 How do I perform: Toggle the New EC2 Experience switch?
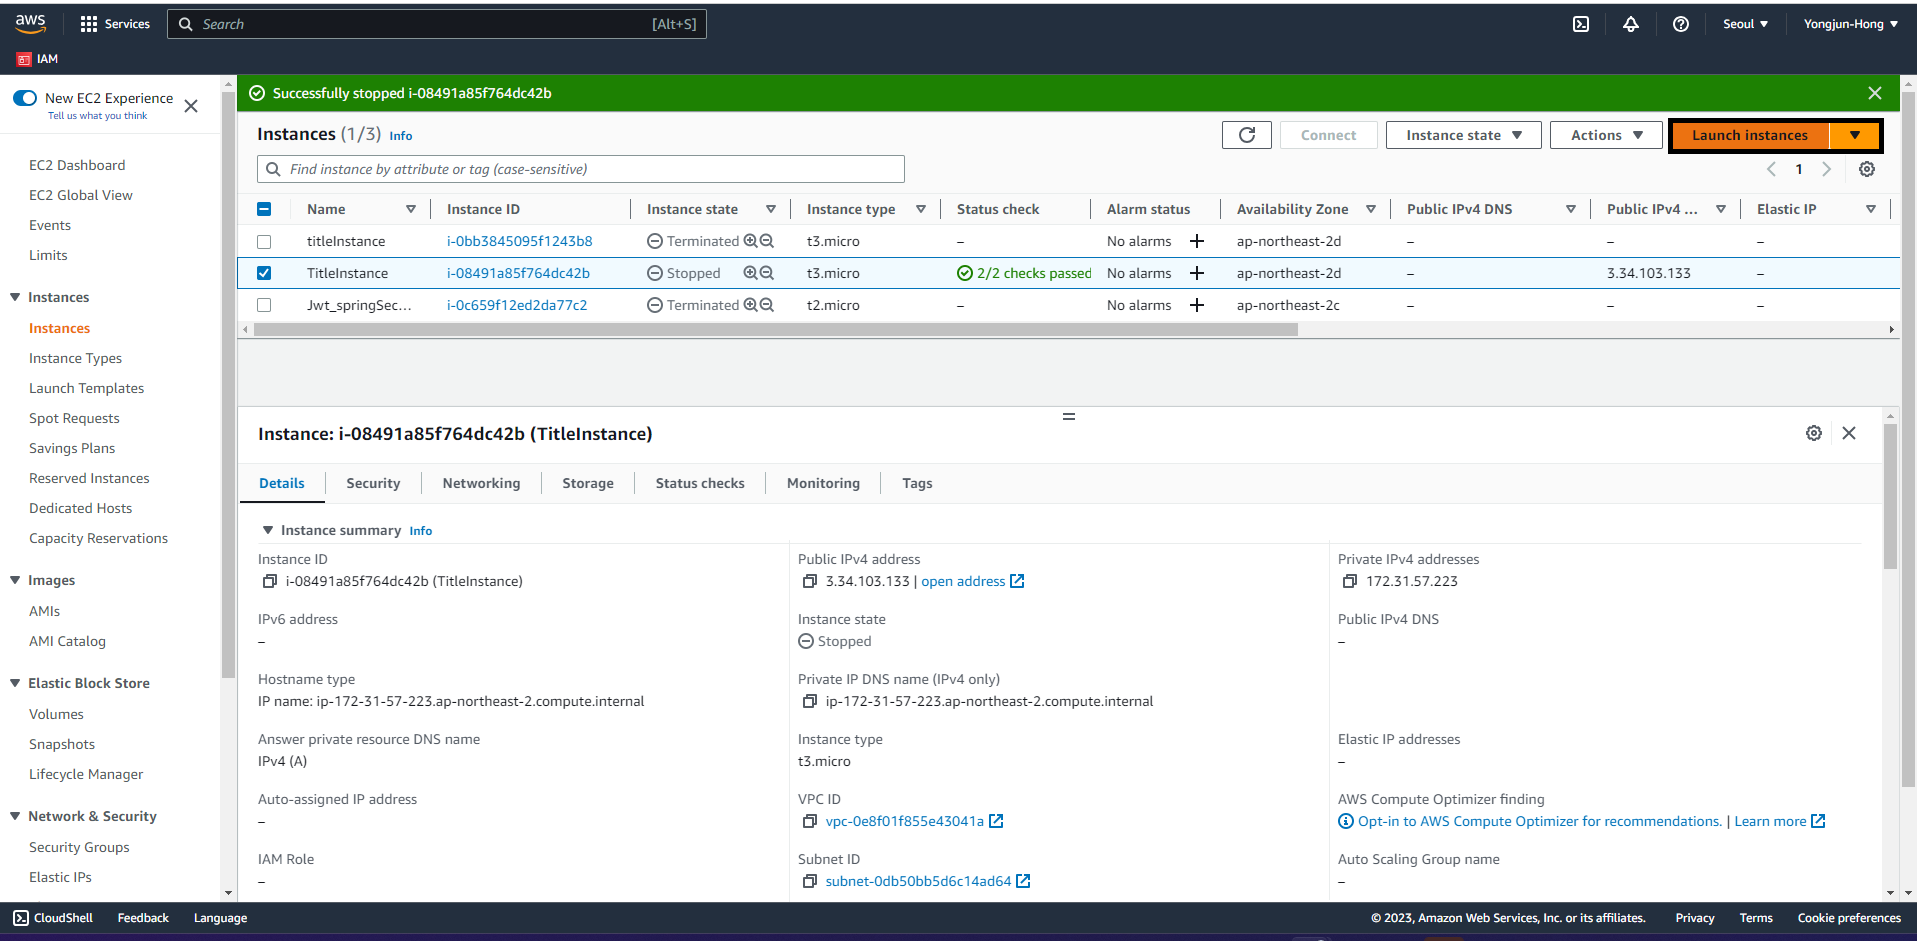pos(25,98)
